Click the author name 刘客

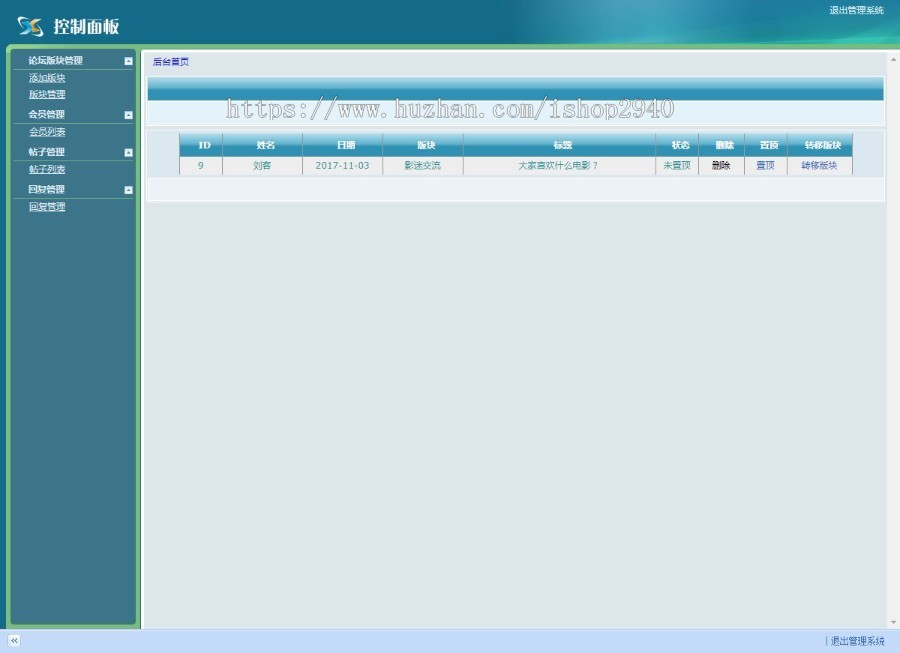tap(262, 165)
